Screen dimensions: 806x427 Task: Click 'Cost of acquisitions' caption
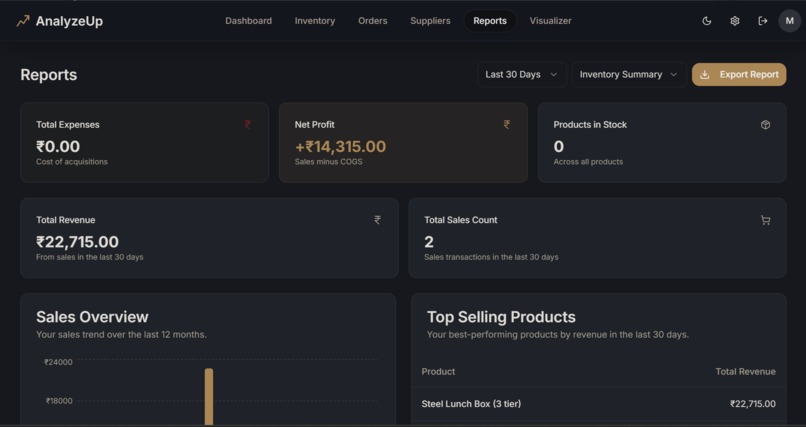[x=72, y=161]
